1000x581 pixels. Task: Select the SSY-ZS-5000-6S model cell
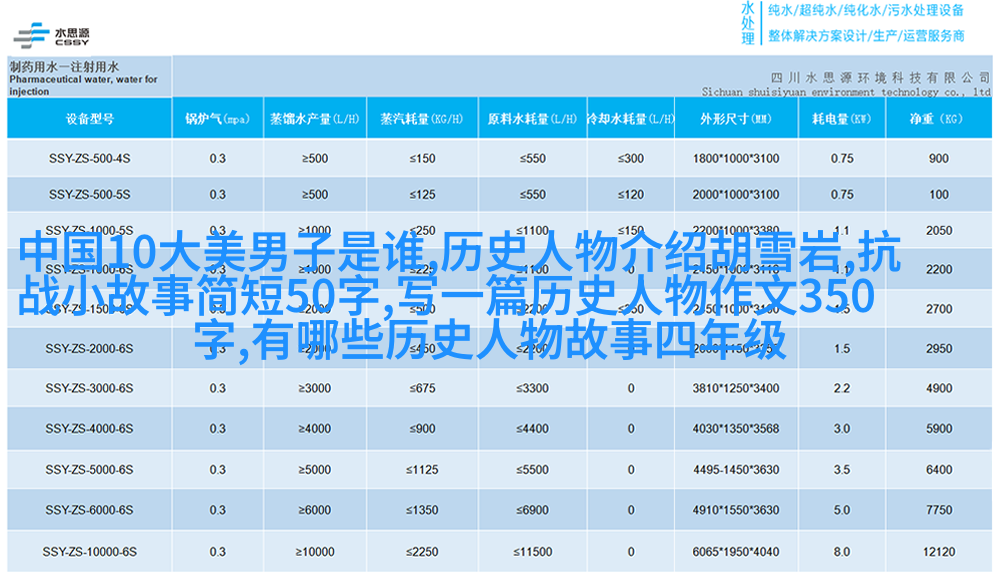point(89,470)
